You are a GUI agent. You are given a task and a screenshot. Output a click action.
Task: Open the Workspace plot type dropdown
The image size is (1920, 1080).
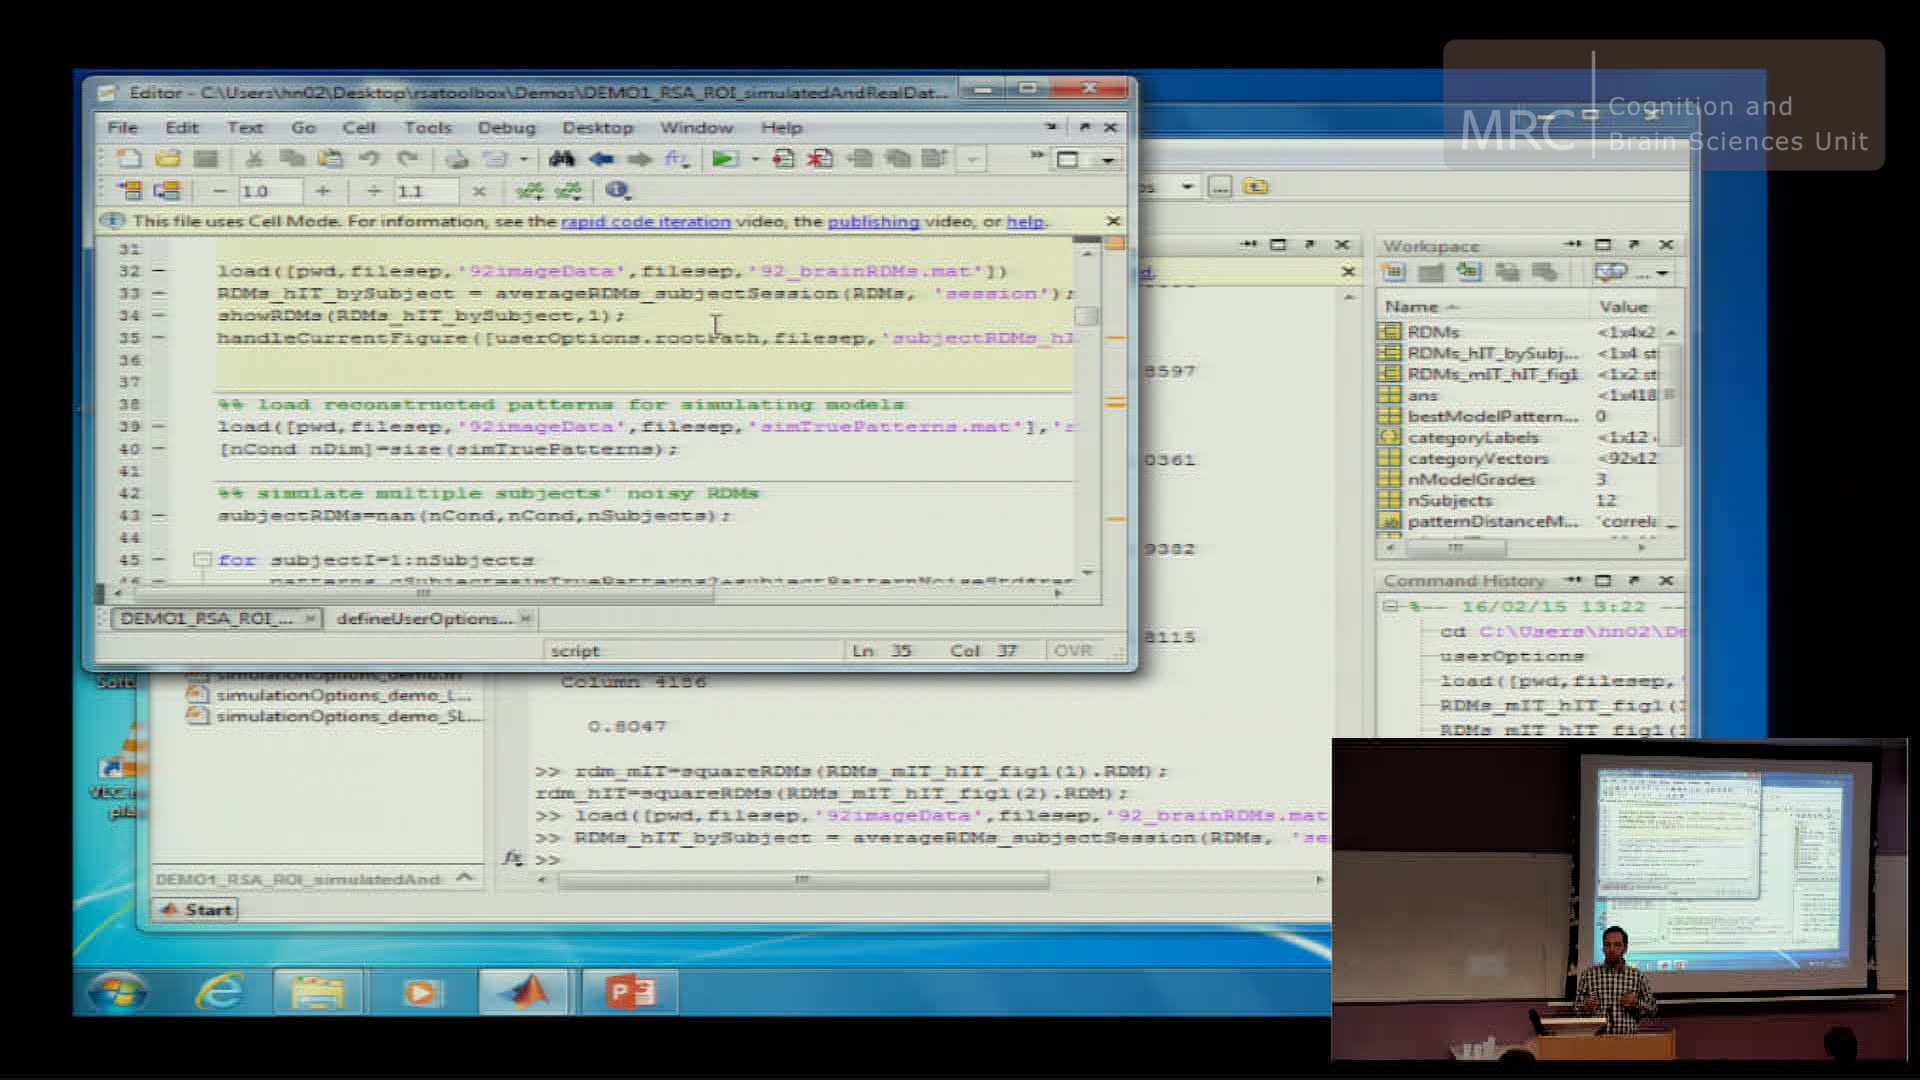1662,272
